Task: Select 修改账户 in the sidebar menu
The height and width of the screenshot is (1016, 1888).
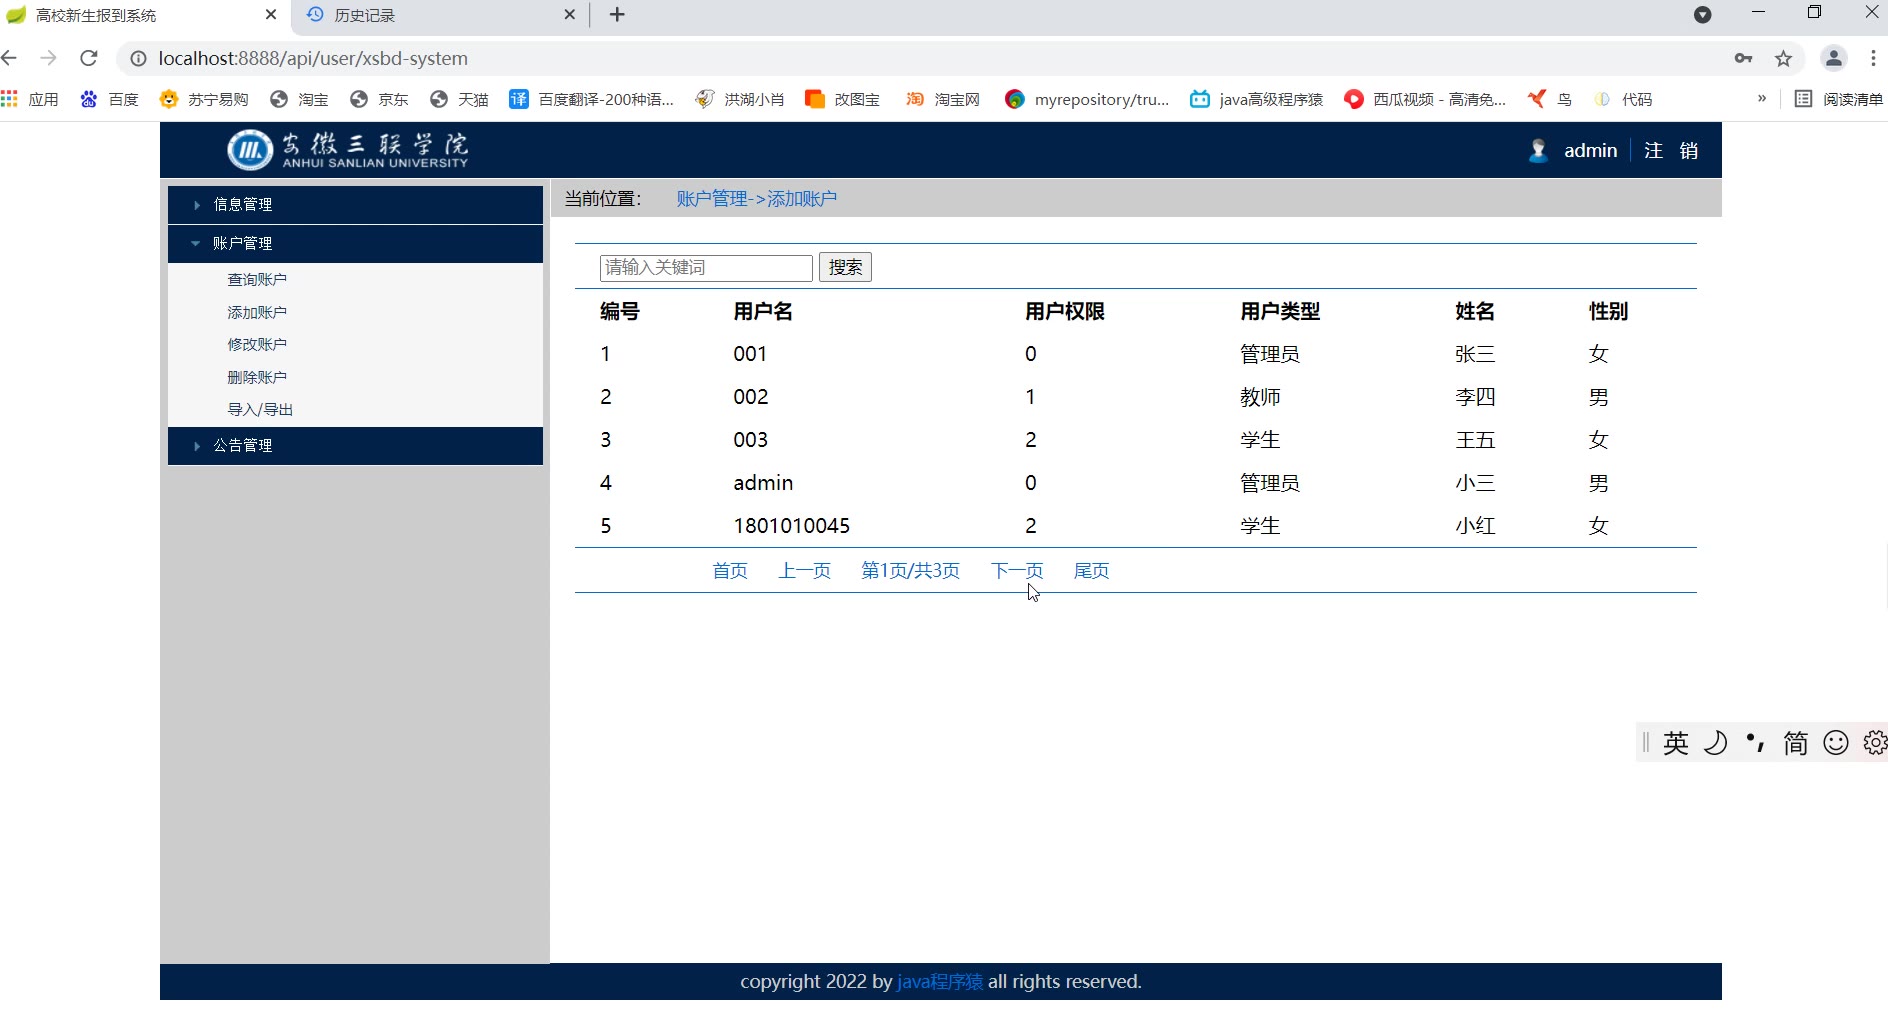Action: 257,344
